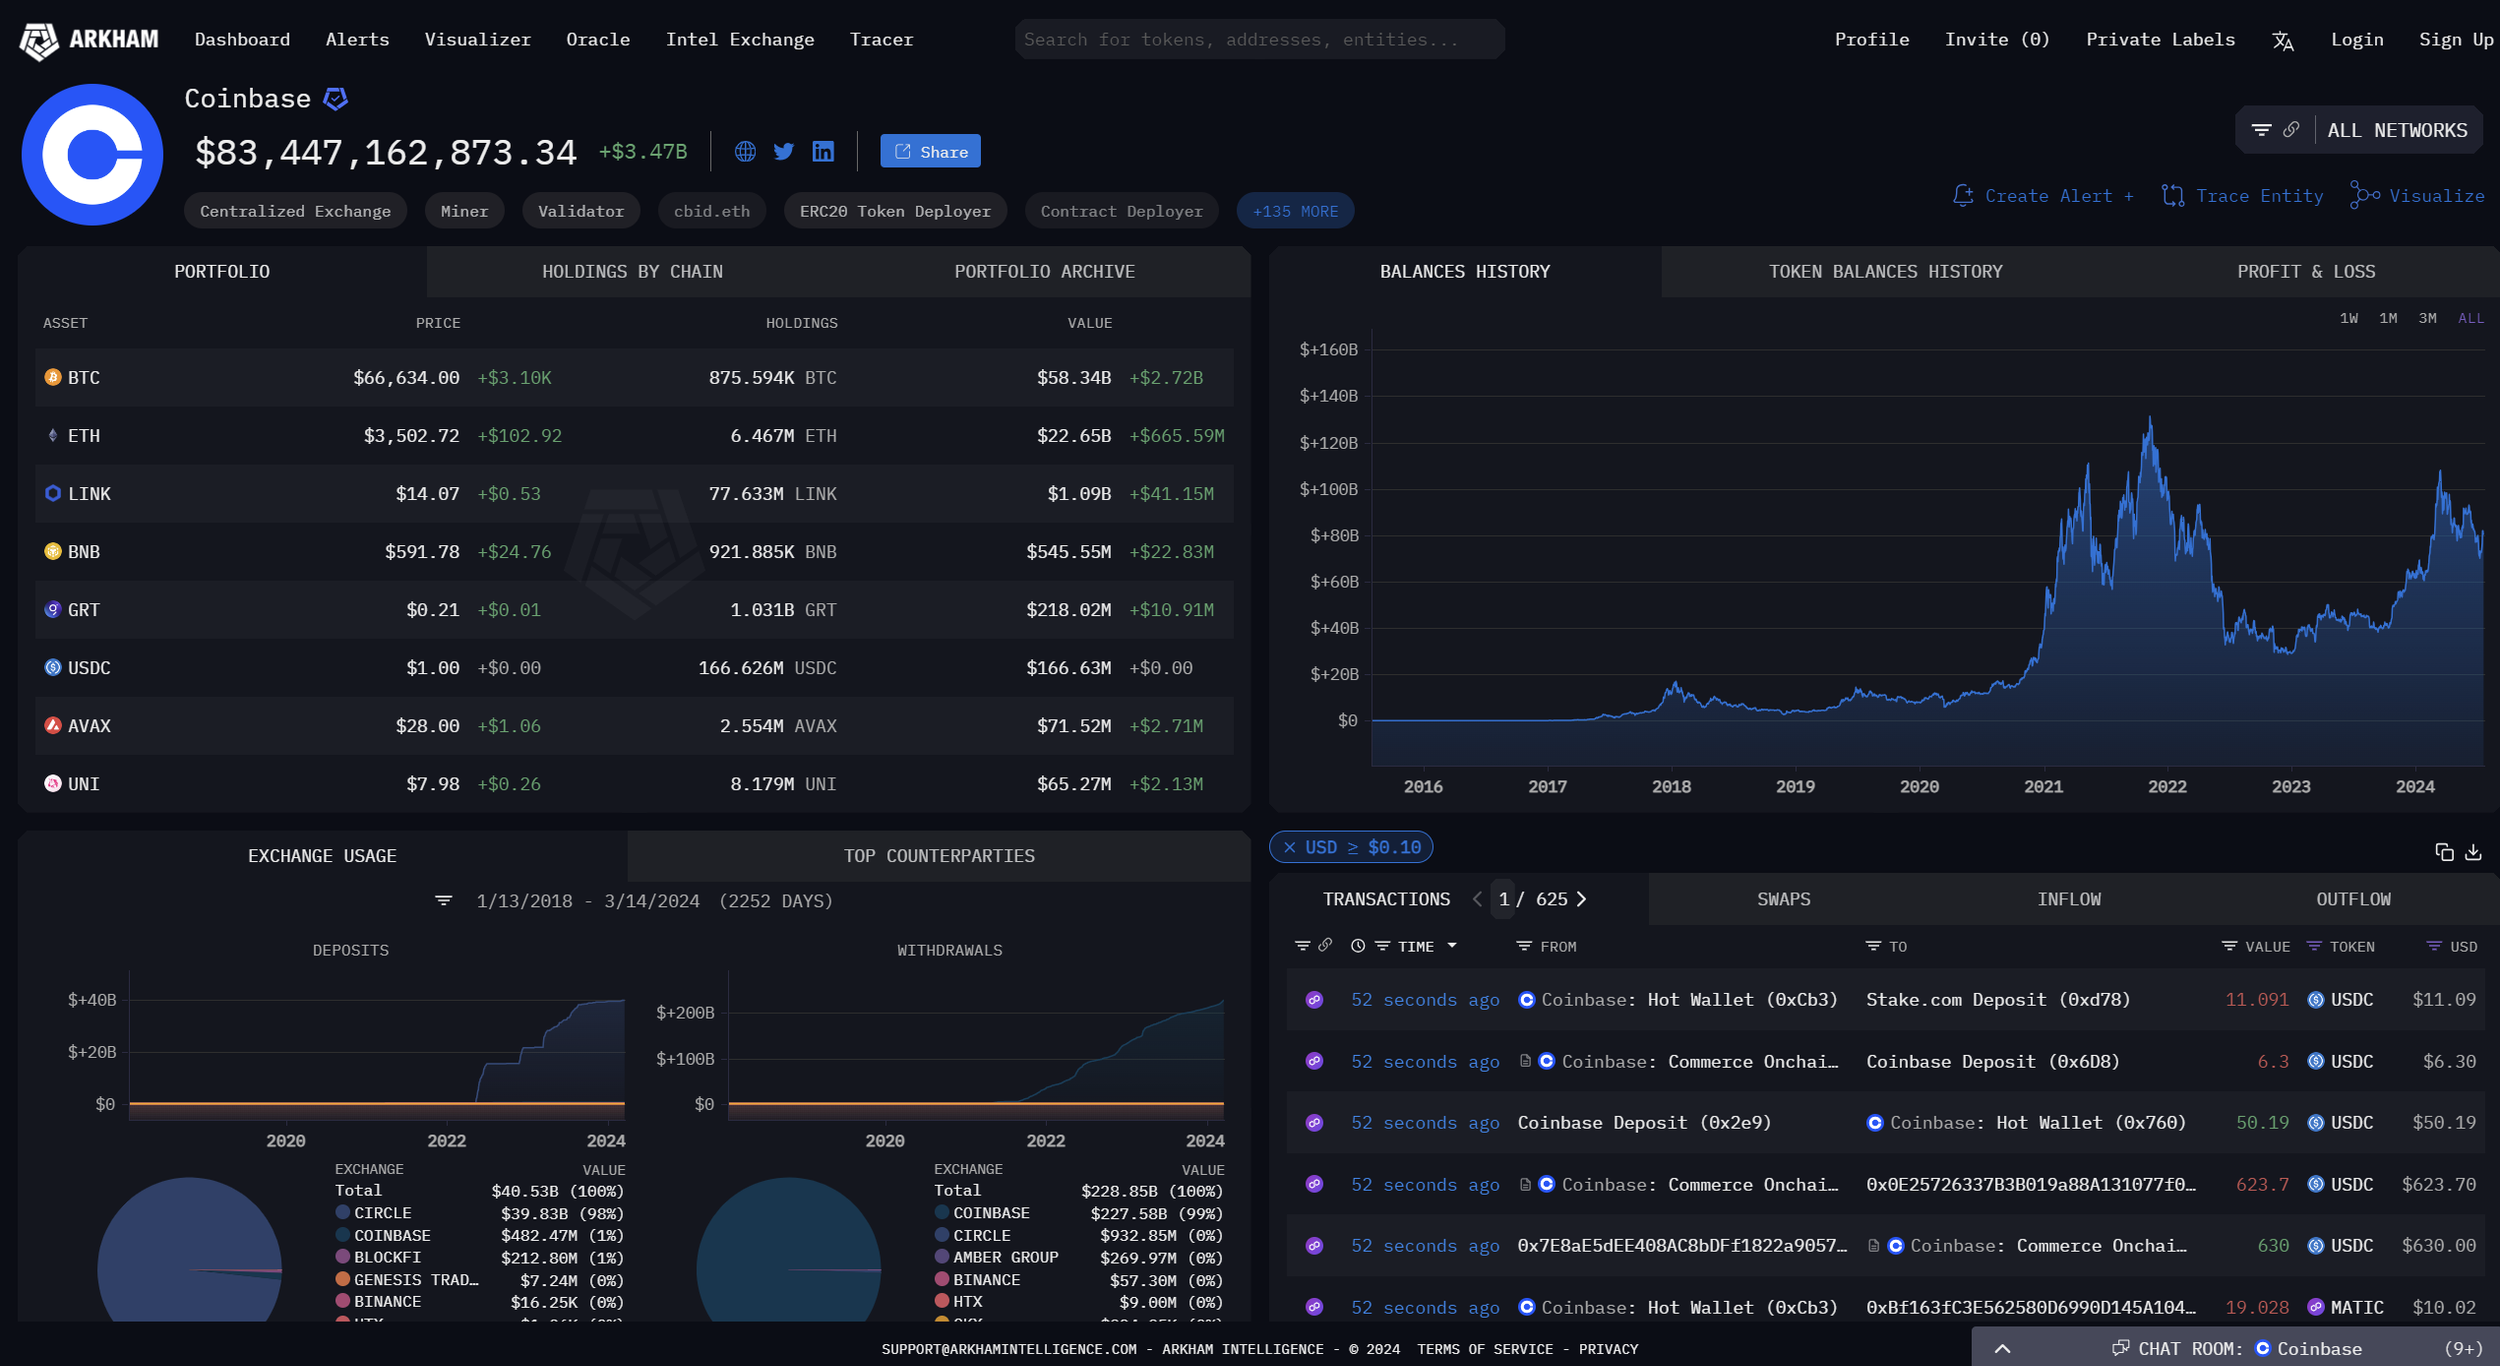Click the Arkham logo icon
The height and width of the screenshot is (1366, 2500).
pos(40,40)
